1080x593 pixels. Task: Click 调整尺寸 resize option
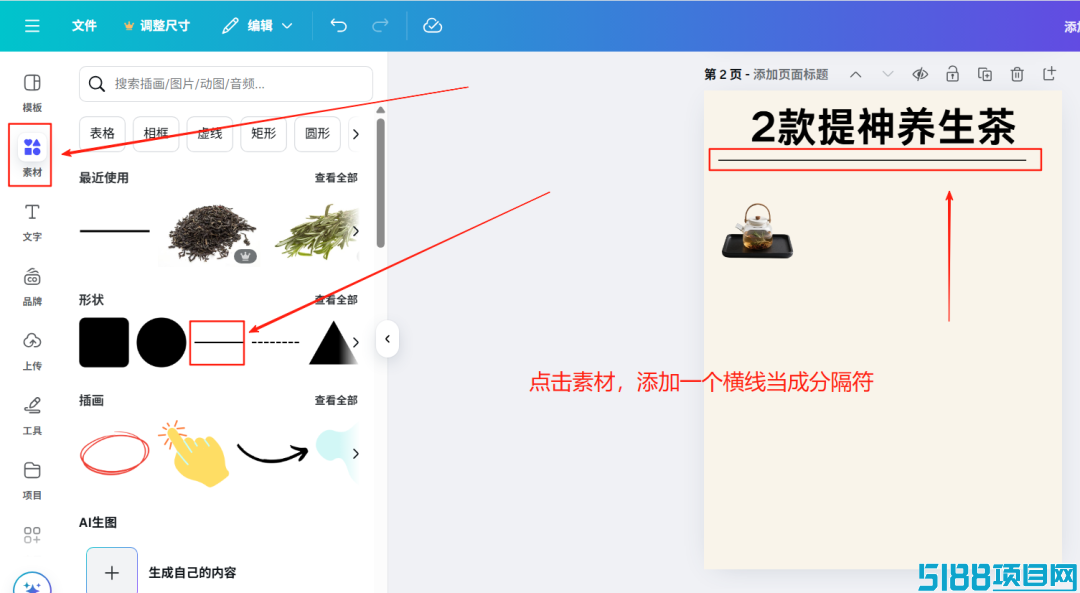coord(157,25)
